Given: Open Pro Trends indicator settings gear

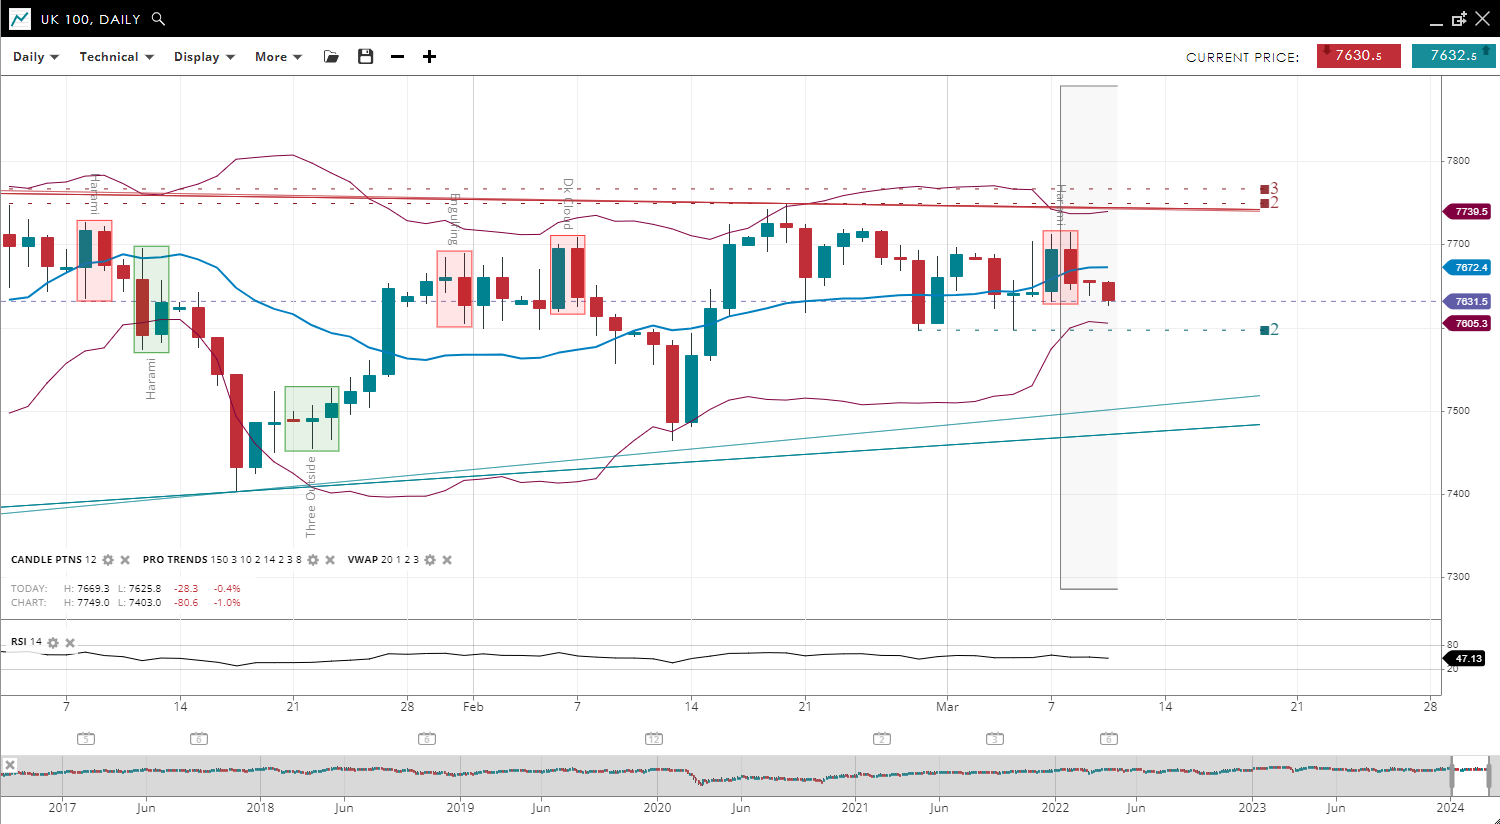Looking at the screenshot, I should click(313, 560).
